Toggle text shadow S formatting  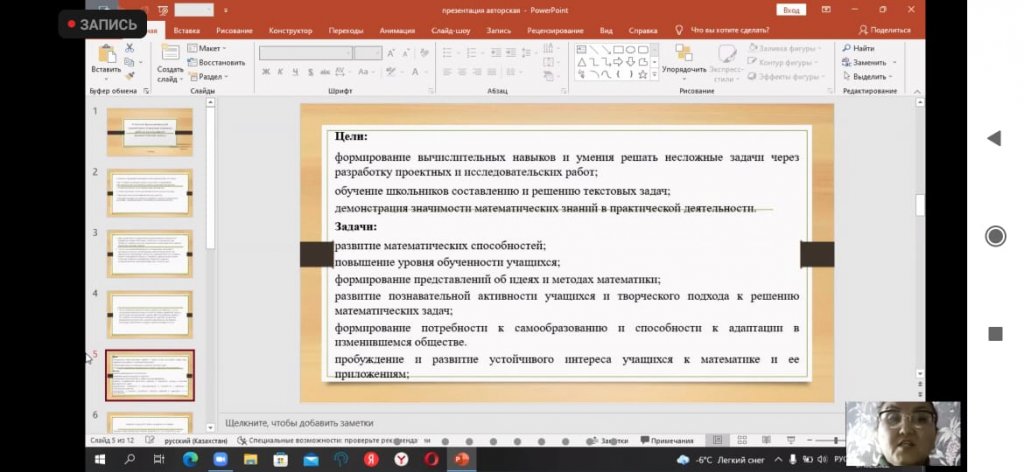click(x=310, y=72)
